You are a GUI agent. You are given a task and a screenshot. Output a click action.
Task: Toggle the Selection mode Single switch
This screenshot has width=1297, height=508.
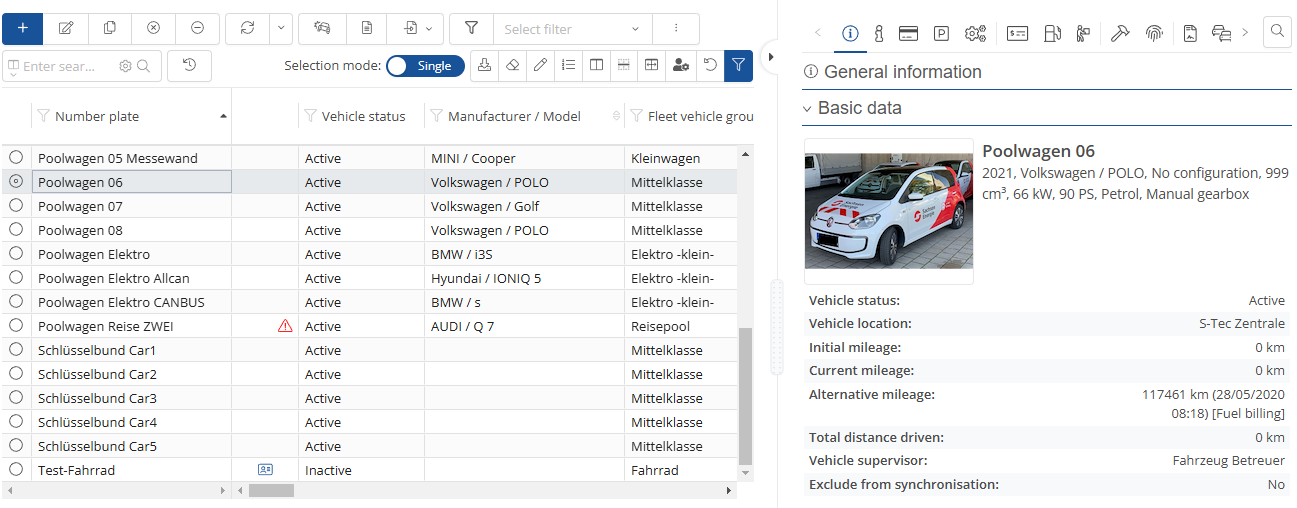click(x=425, y=66)
